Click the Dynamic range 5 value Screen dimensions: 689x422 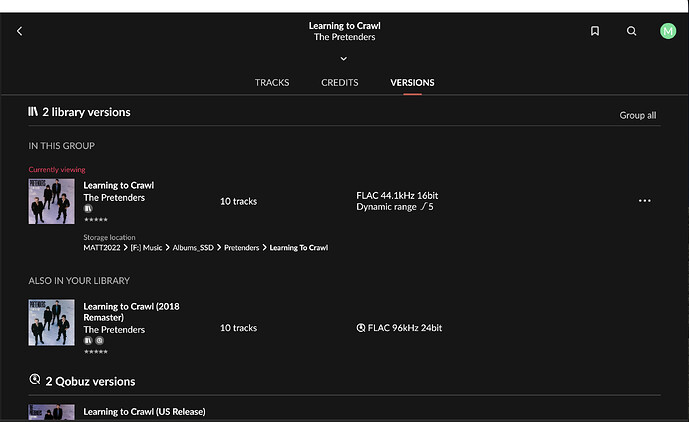(395, 207)
